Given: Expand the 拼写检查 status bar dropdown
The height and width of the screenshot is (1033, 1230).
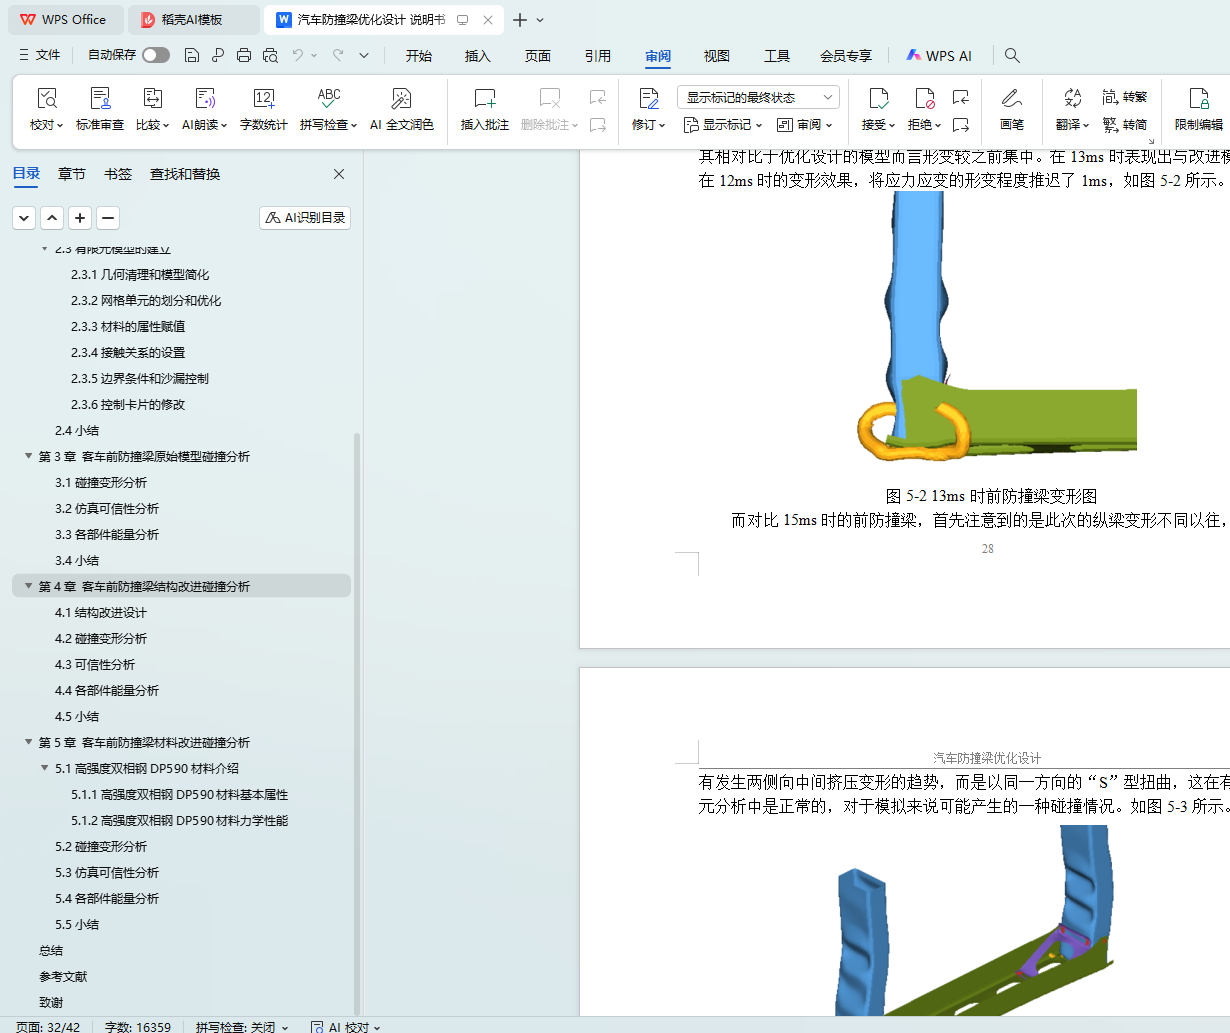Looking at the screenshot, I should pos(285,1027).
